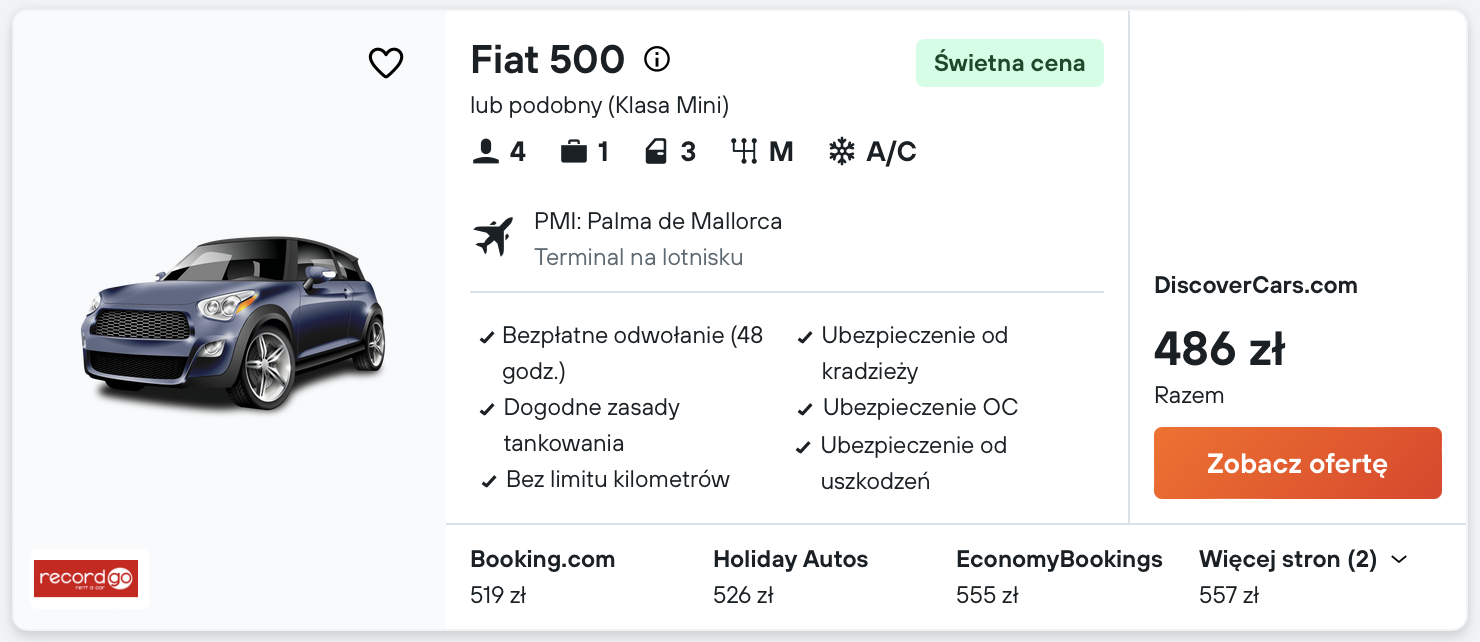Click the DiscoverCars.com provider name
This screenshot has width=1480, height=642.
coord(1255,285)
